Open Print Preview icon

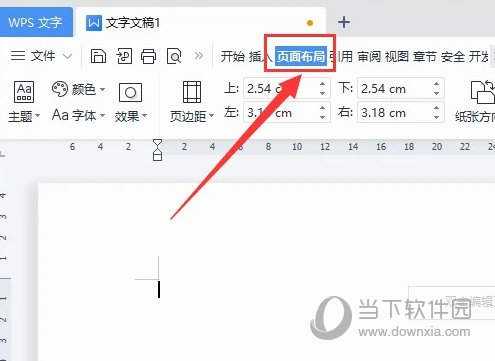click(174, 56)
